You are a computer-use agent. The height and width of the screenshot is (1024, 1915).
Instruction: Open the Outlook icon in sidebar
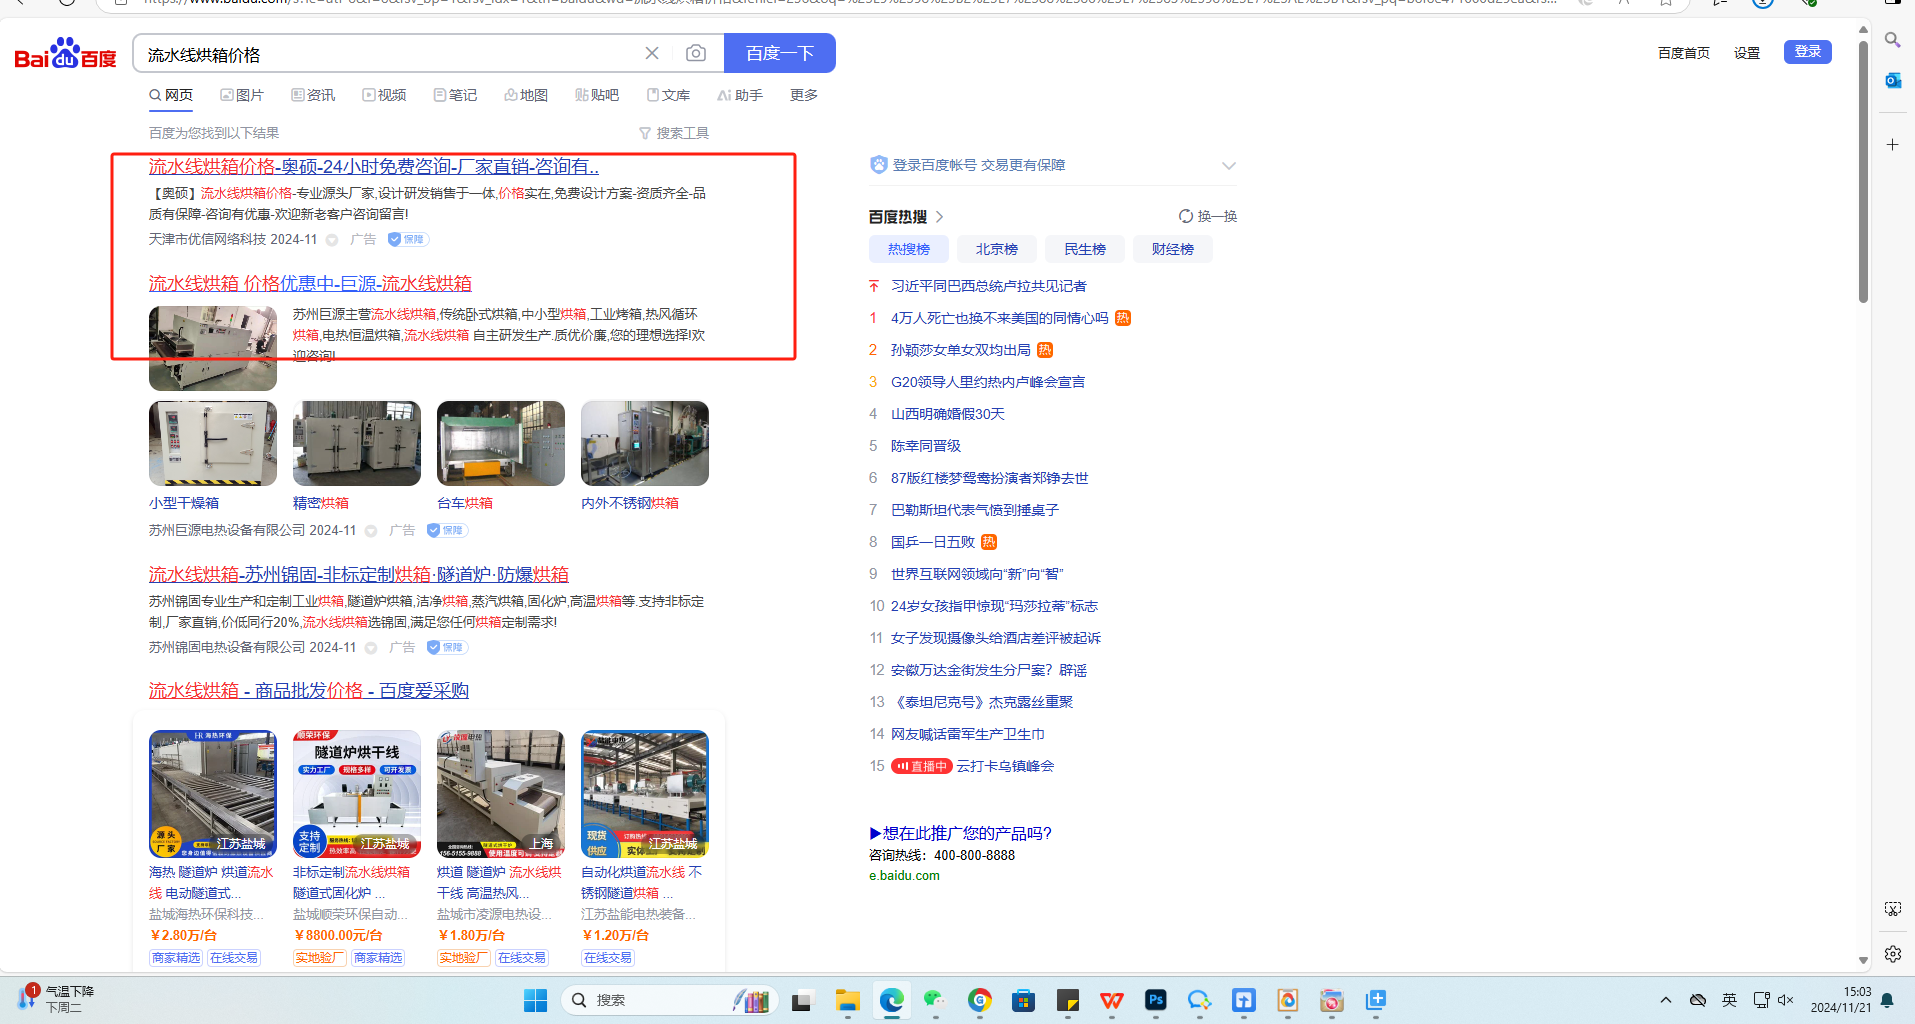point(1892,80)
